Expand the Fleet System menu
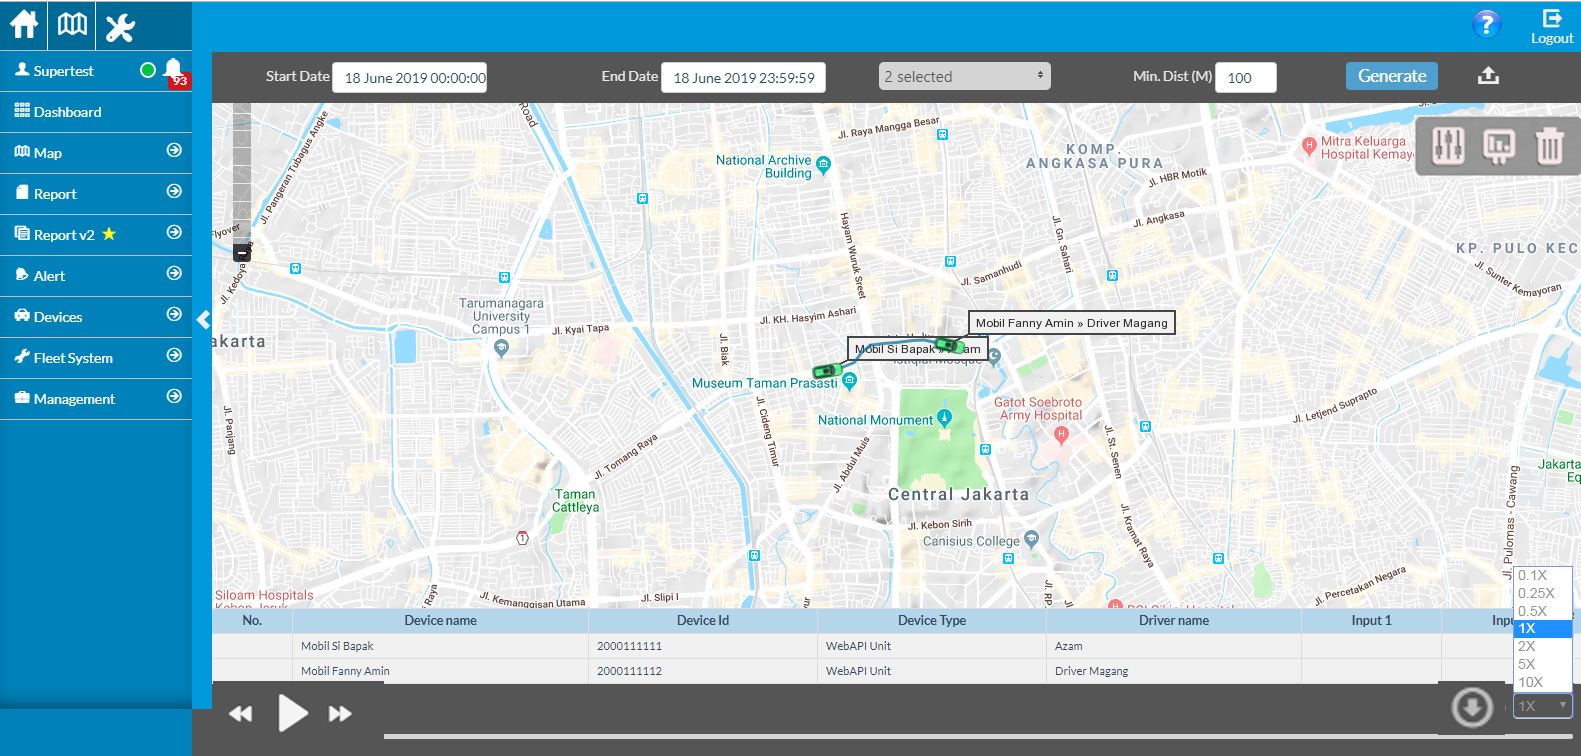 point(96,358)
